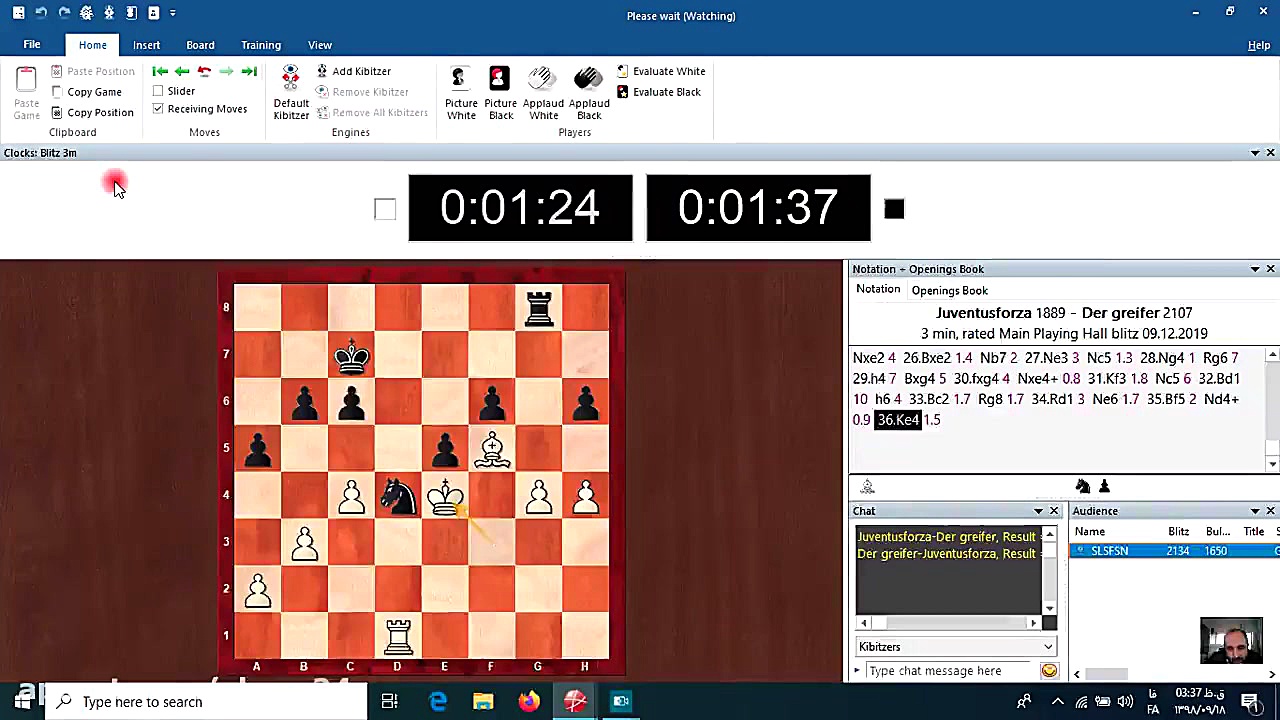1280x720 pixels.
Task: Show hidden system tray icons
Action: (1057, 702)
